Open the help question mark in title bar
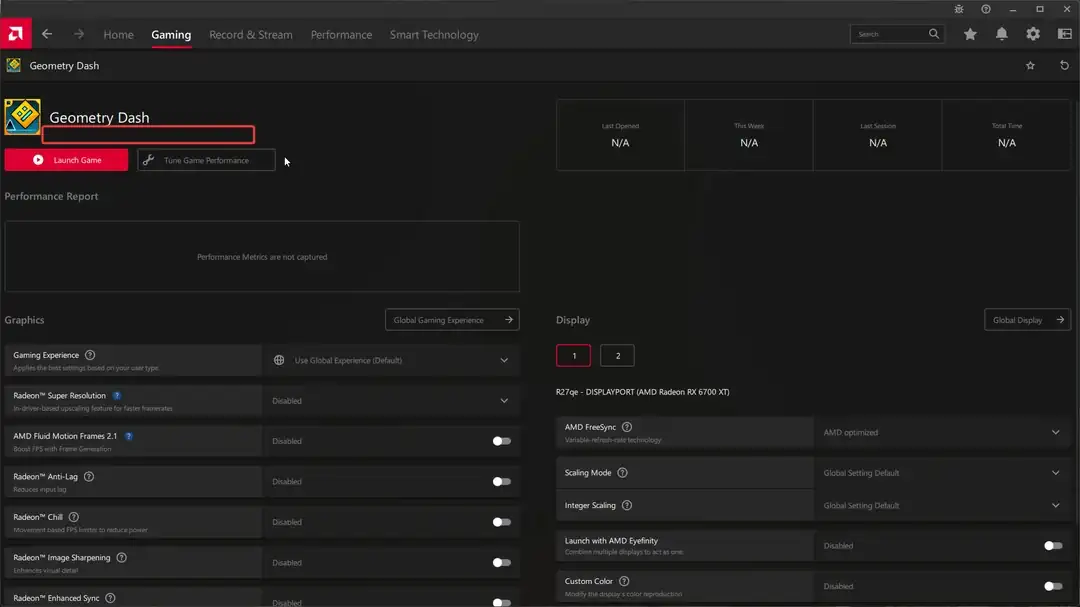1080x607 pixels. tap(986, 9)
